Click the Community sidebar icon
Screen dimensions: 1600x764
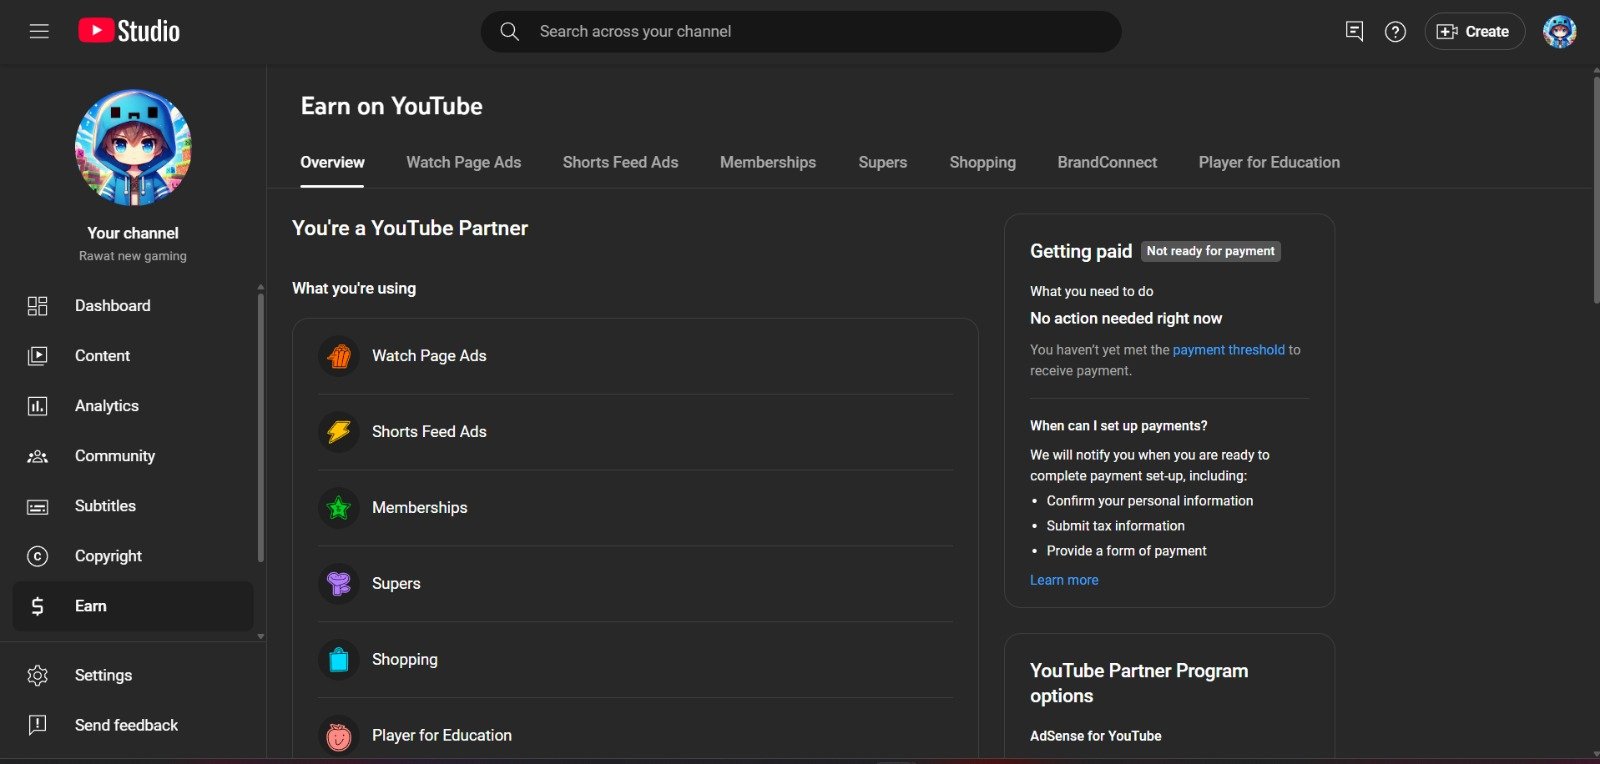tap(37, 456)
